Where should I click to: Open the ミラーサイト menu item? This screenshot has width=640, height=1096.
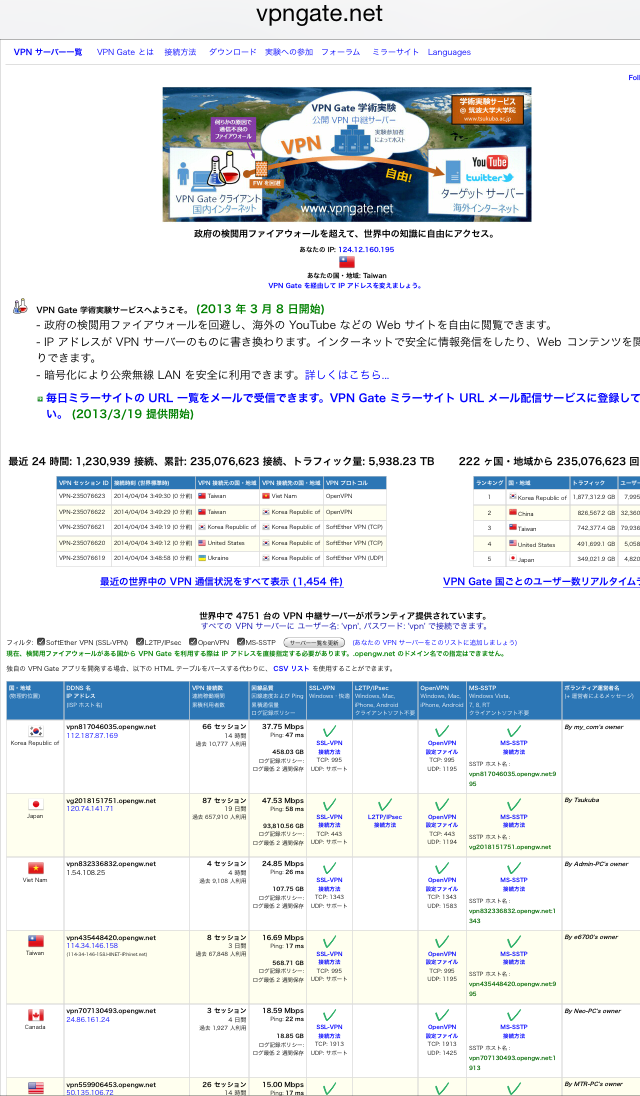coord(395,52)
